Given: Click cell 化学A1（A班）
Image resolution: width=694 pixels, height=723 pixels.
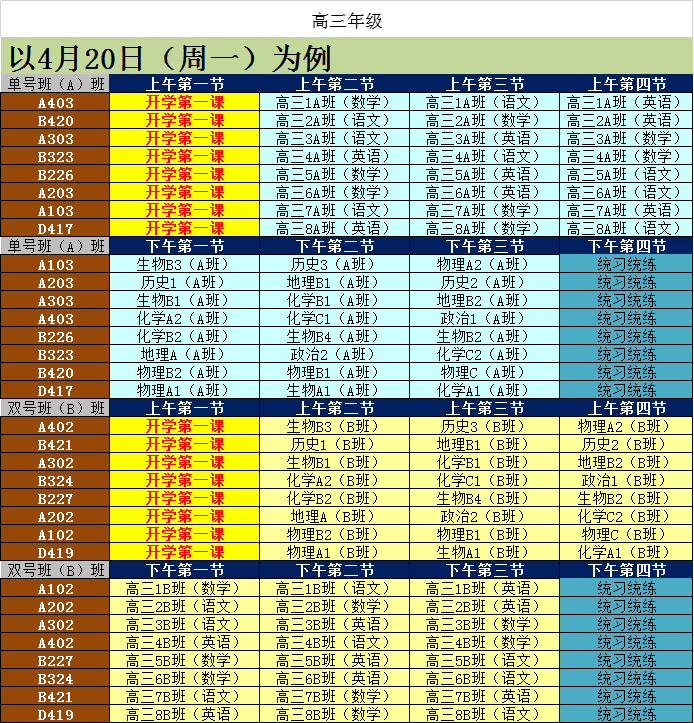Looking at the screenshot, I should point(485,390).
